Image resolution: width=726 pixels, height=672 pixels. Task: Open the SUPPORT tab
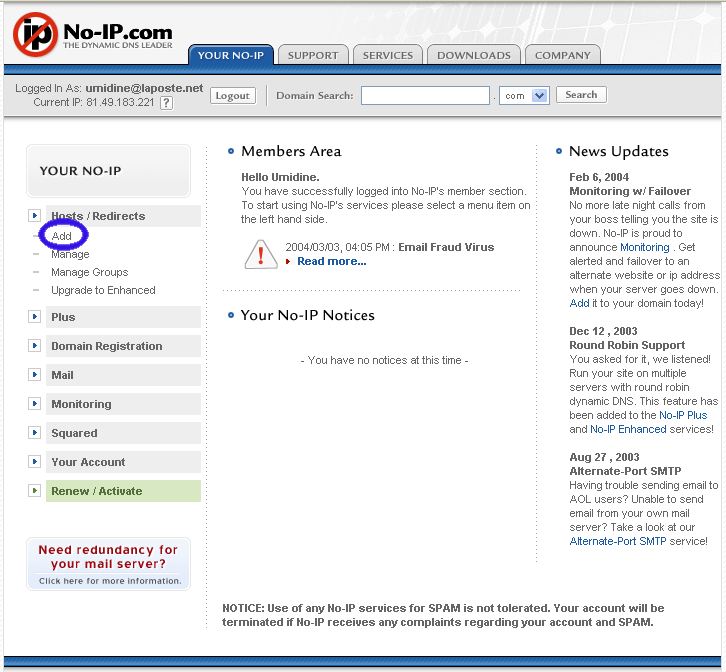point(313,55)
